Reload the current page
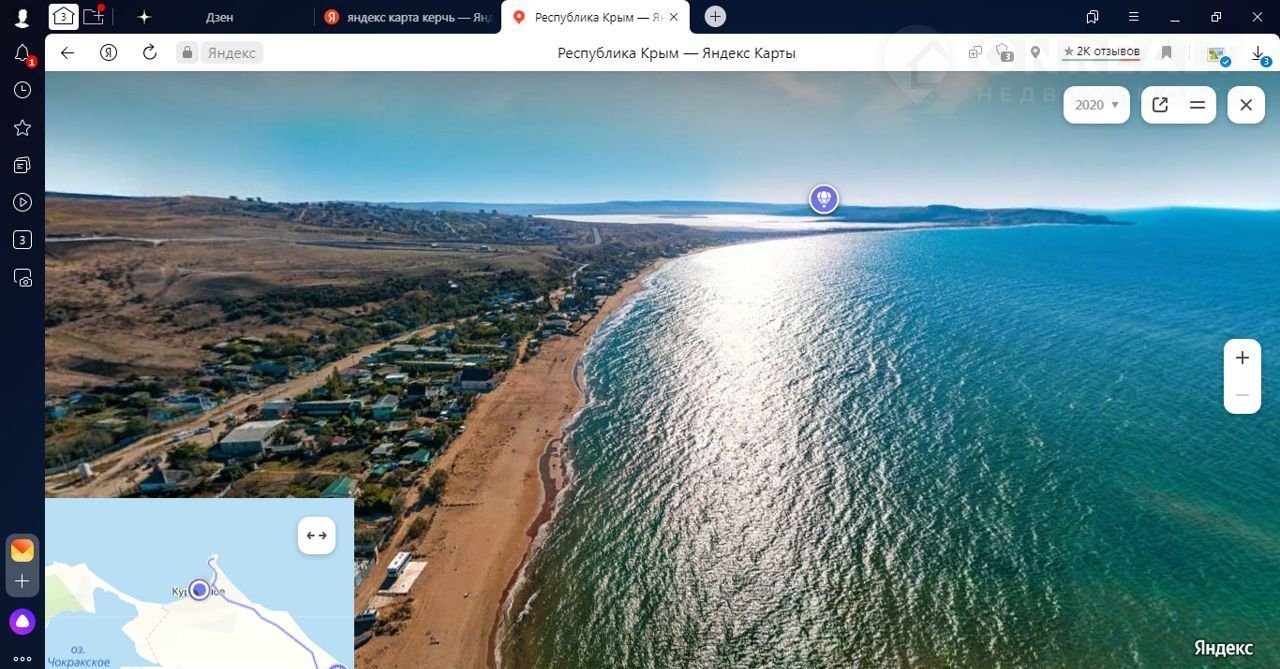 tap(150, 53)
